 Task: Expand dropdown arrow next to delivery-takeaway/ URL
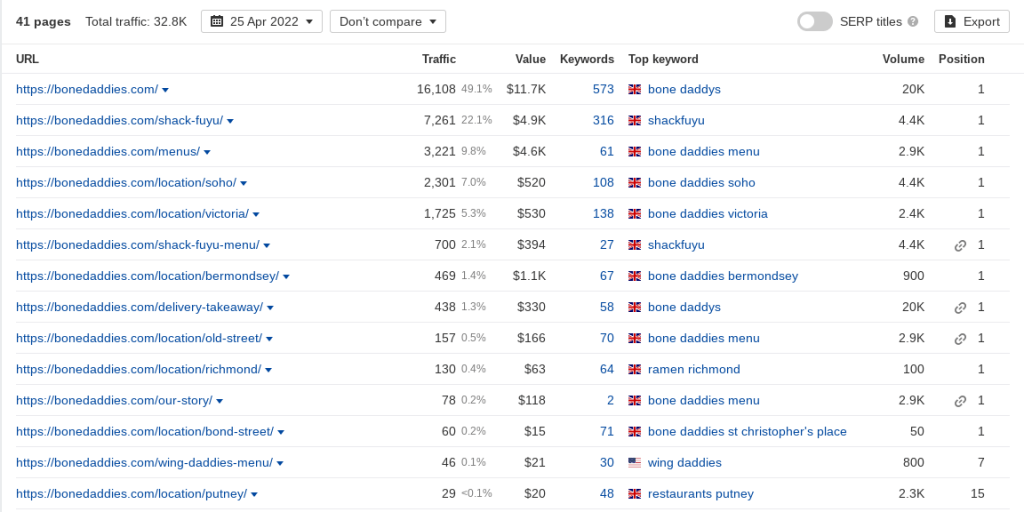[x=270, y=308]
